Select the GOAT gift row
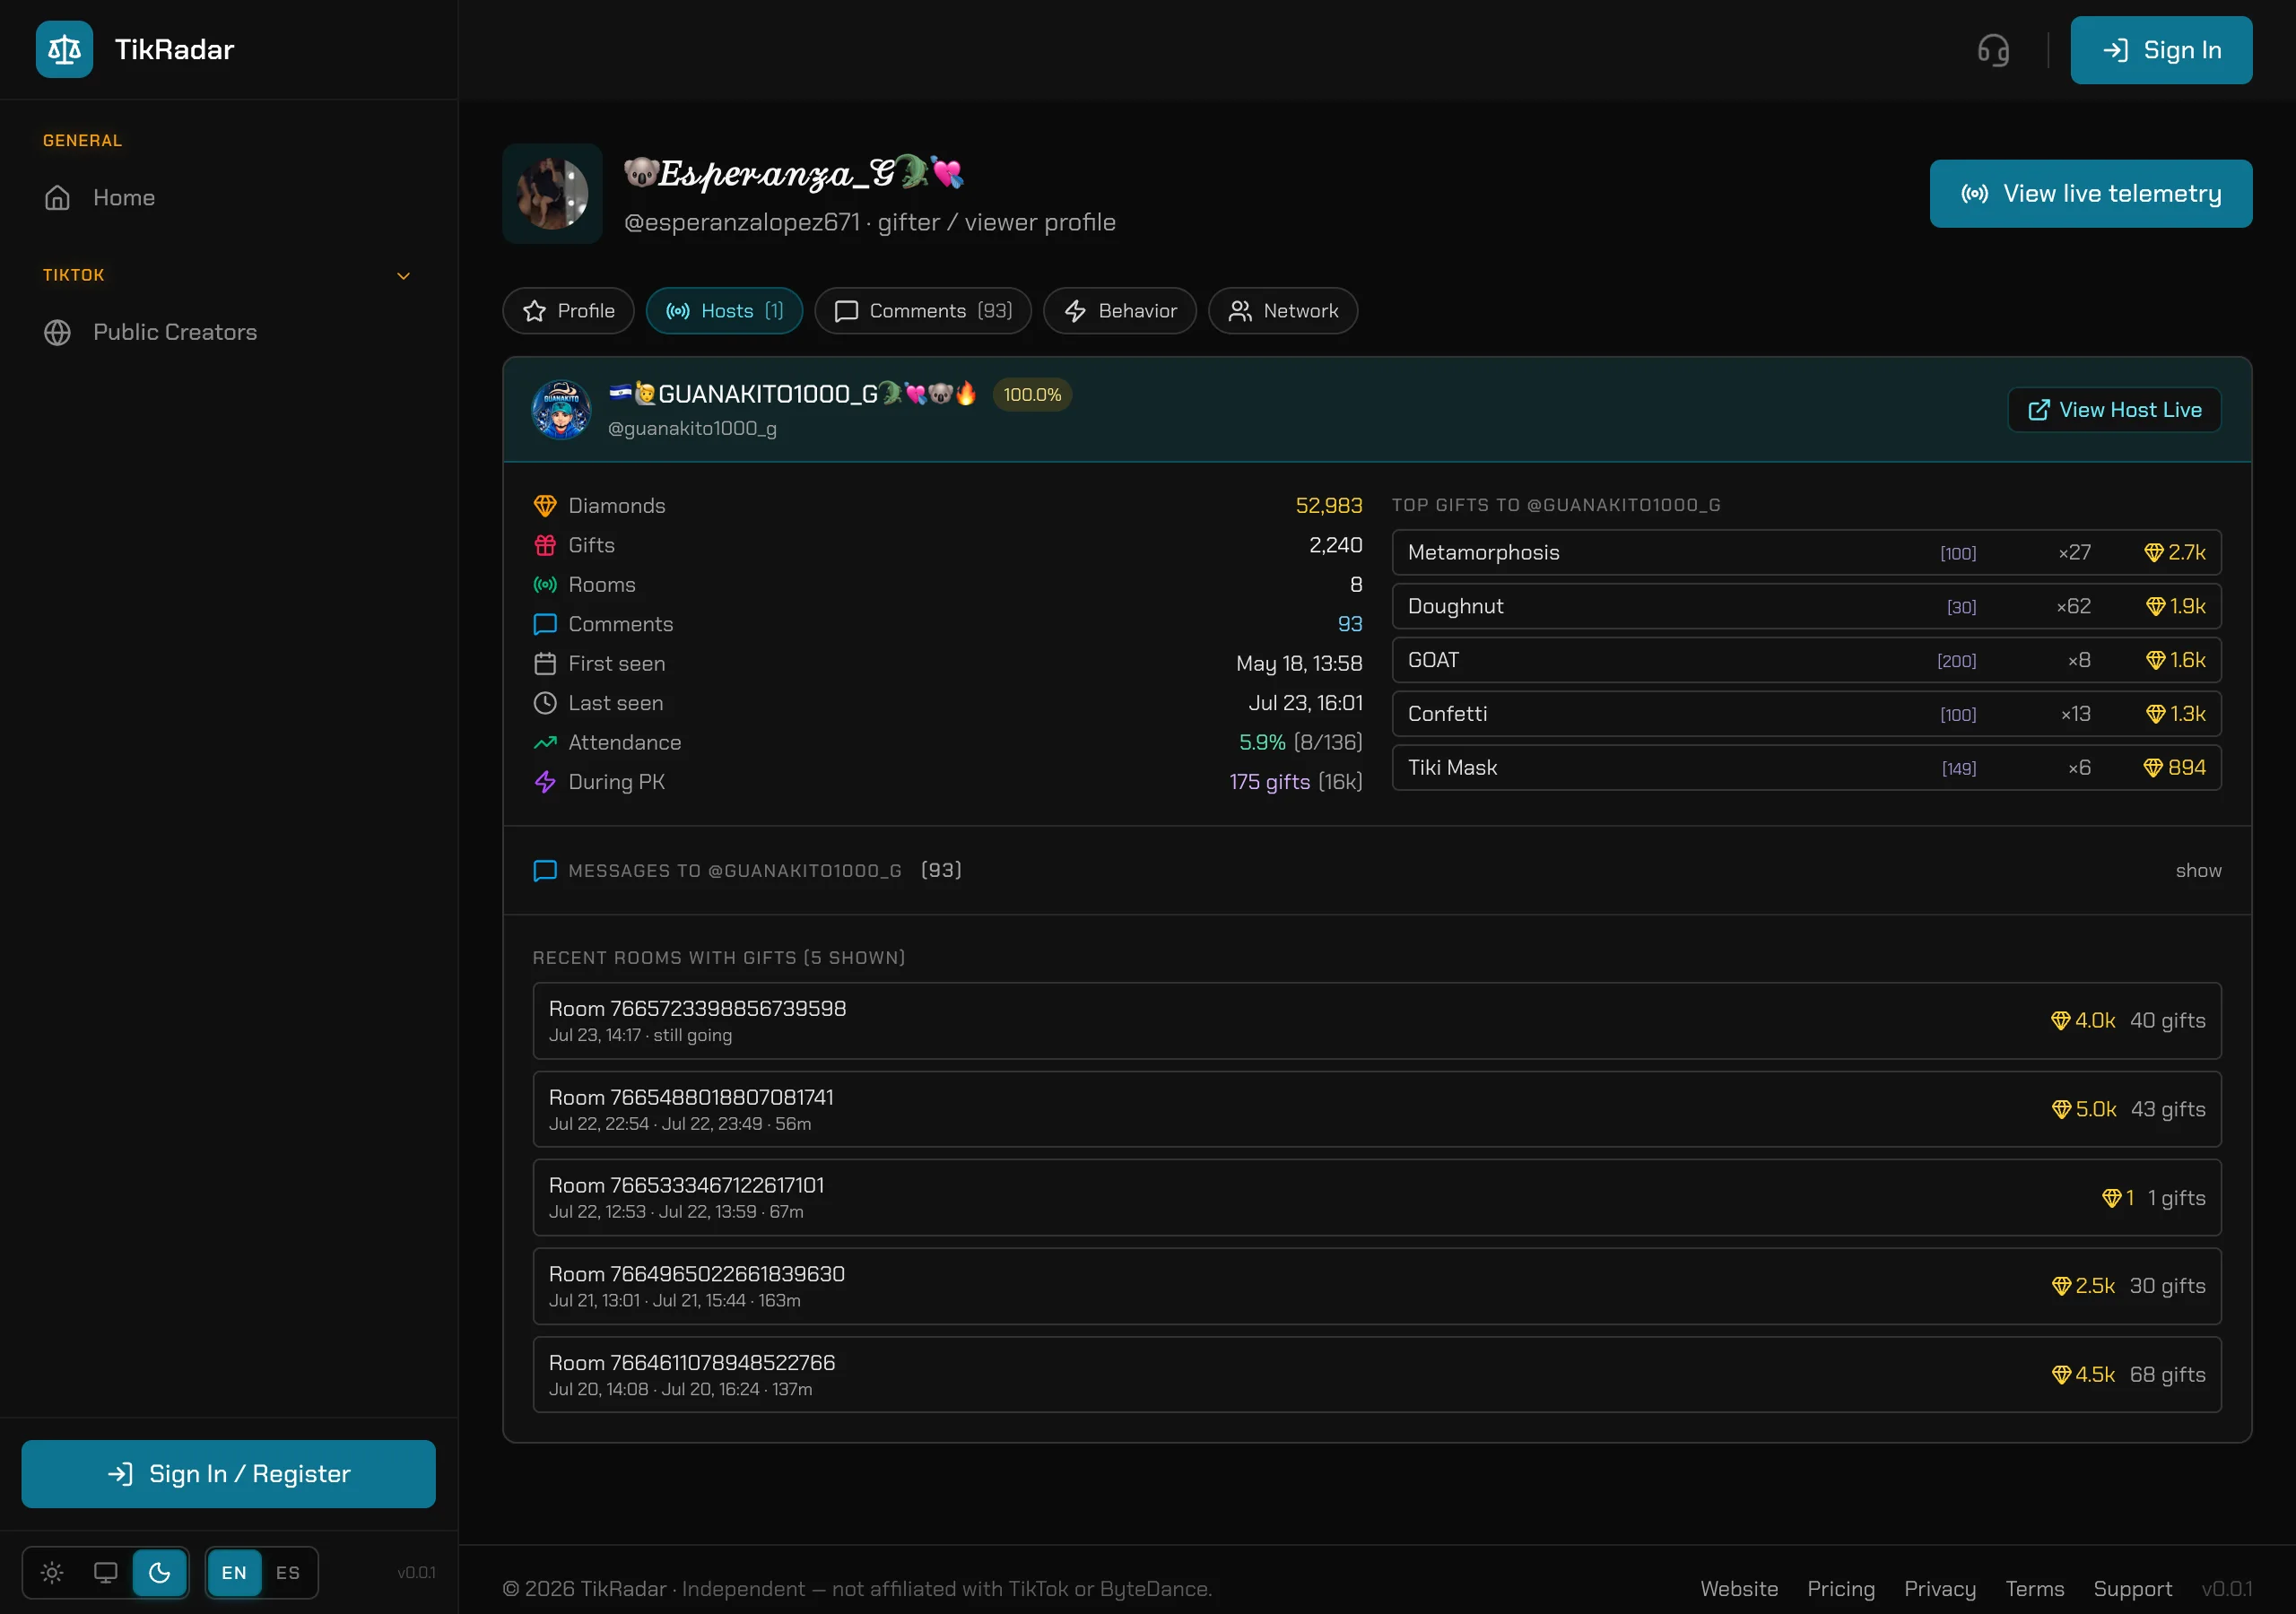The height and width of the screenshot is (1614, 2296). point(1806,660)
